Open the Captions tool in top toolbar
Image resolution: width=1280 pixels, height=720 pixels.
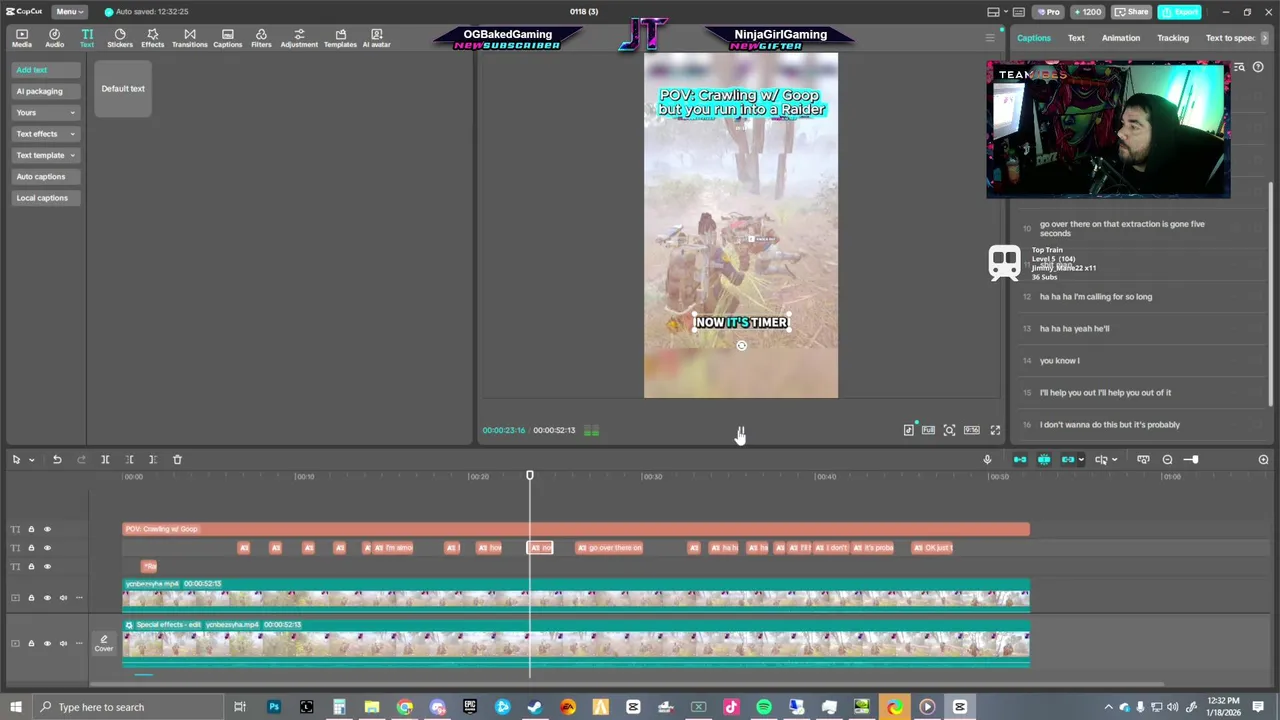point(227,38)
